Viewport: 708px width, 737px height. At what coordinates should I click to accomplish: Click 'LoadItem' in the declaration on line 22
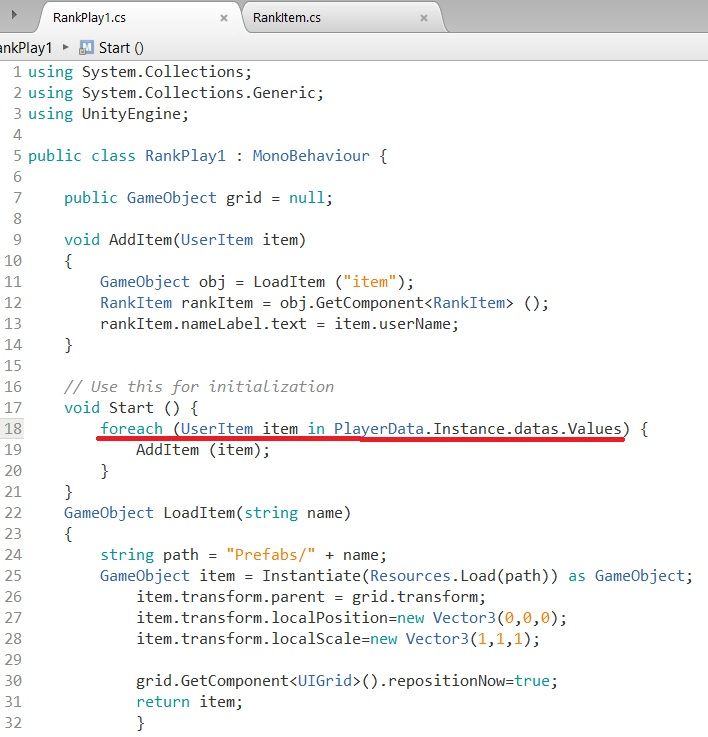click(x=199, y=513)
